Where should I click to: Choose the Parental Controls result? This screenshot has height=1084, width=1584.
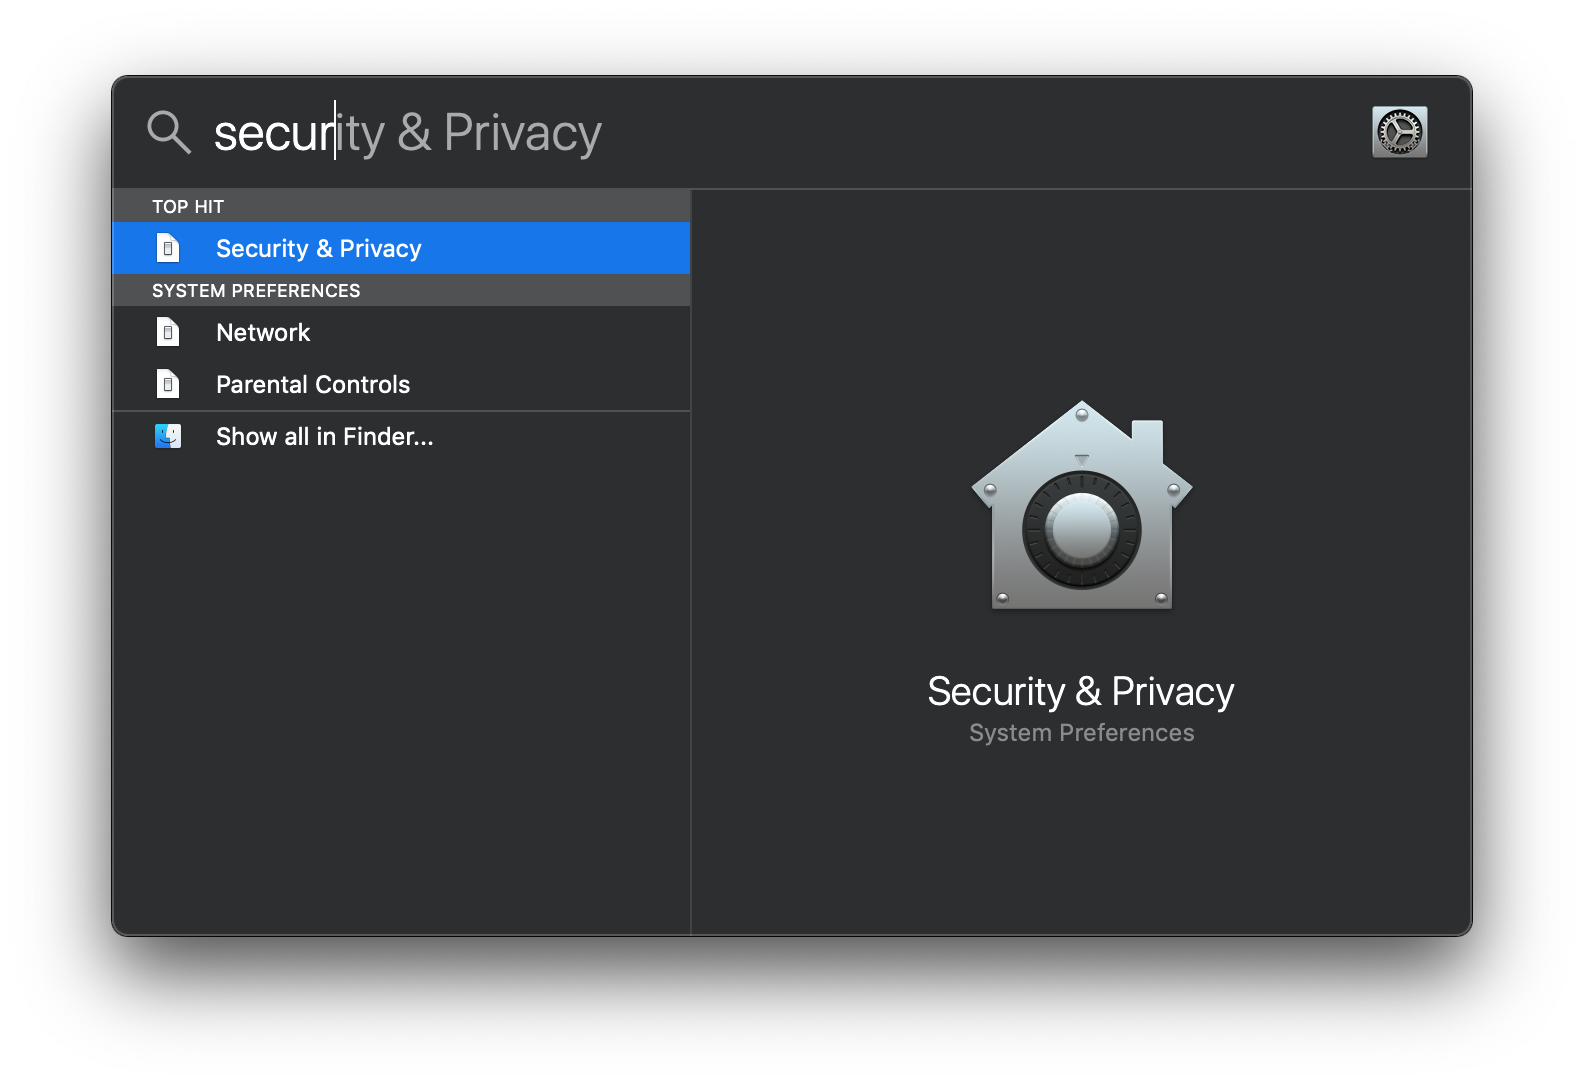tap(313, 384)
